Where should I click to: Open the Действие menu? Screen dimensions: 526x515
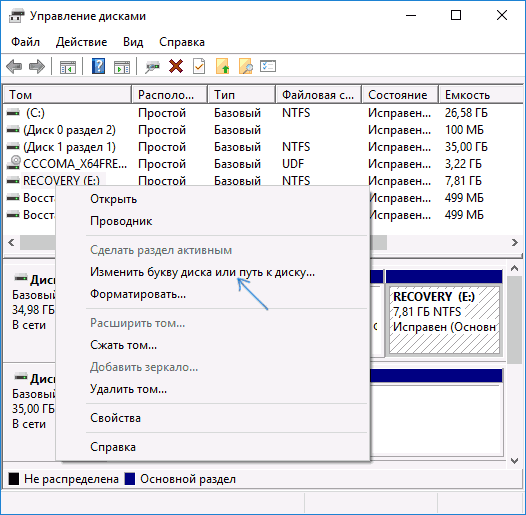(x=82, y=42)
